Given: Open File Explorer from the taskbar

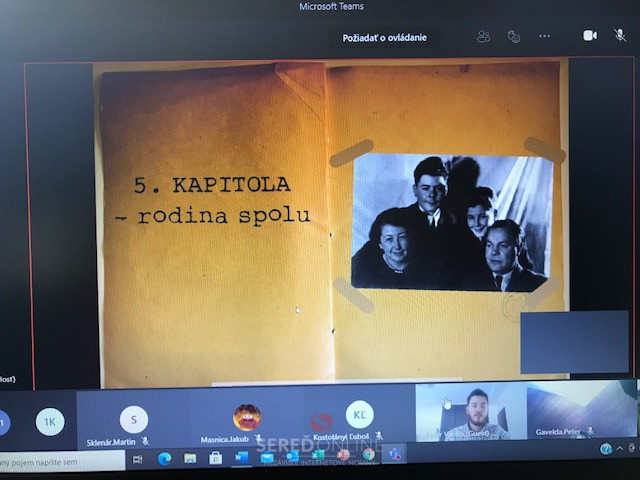Looking at the screenshot, I should (x=190, y=458).
